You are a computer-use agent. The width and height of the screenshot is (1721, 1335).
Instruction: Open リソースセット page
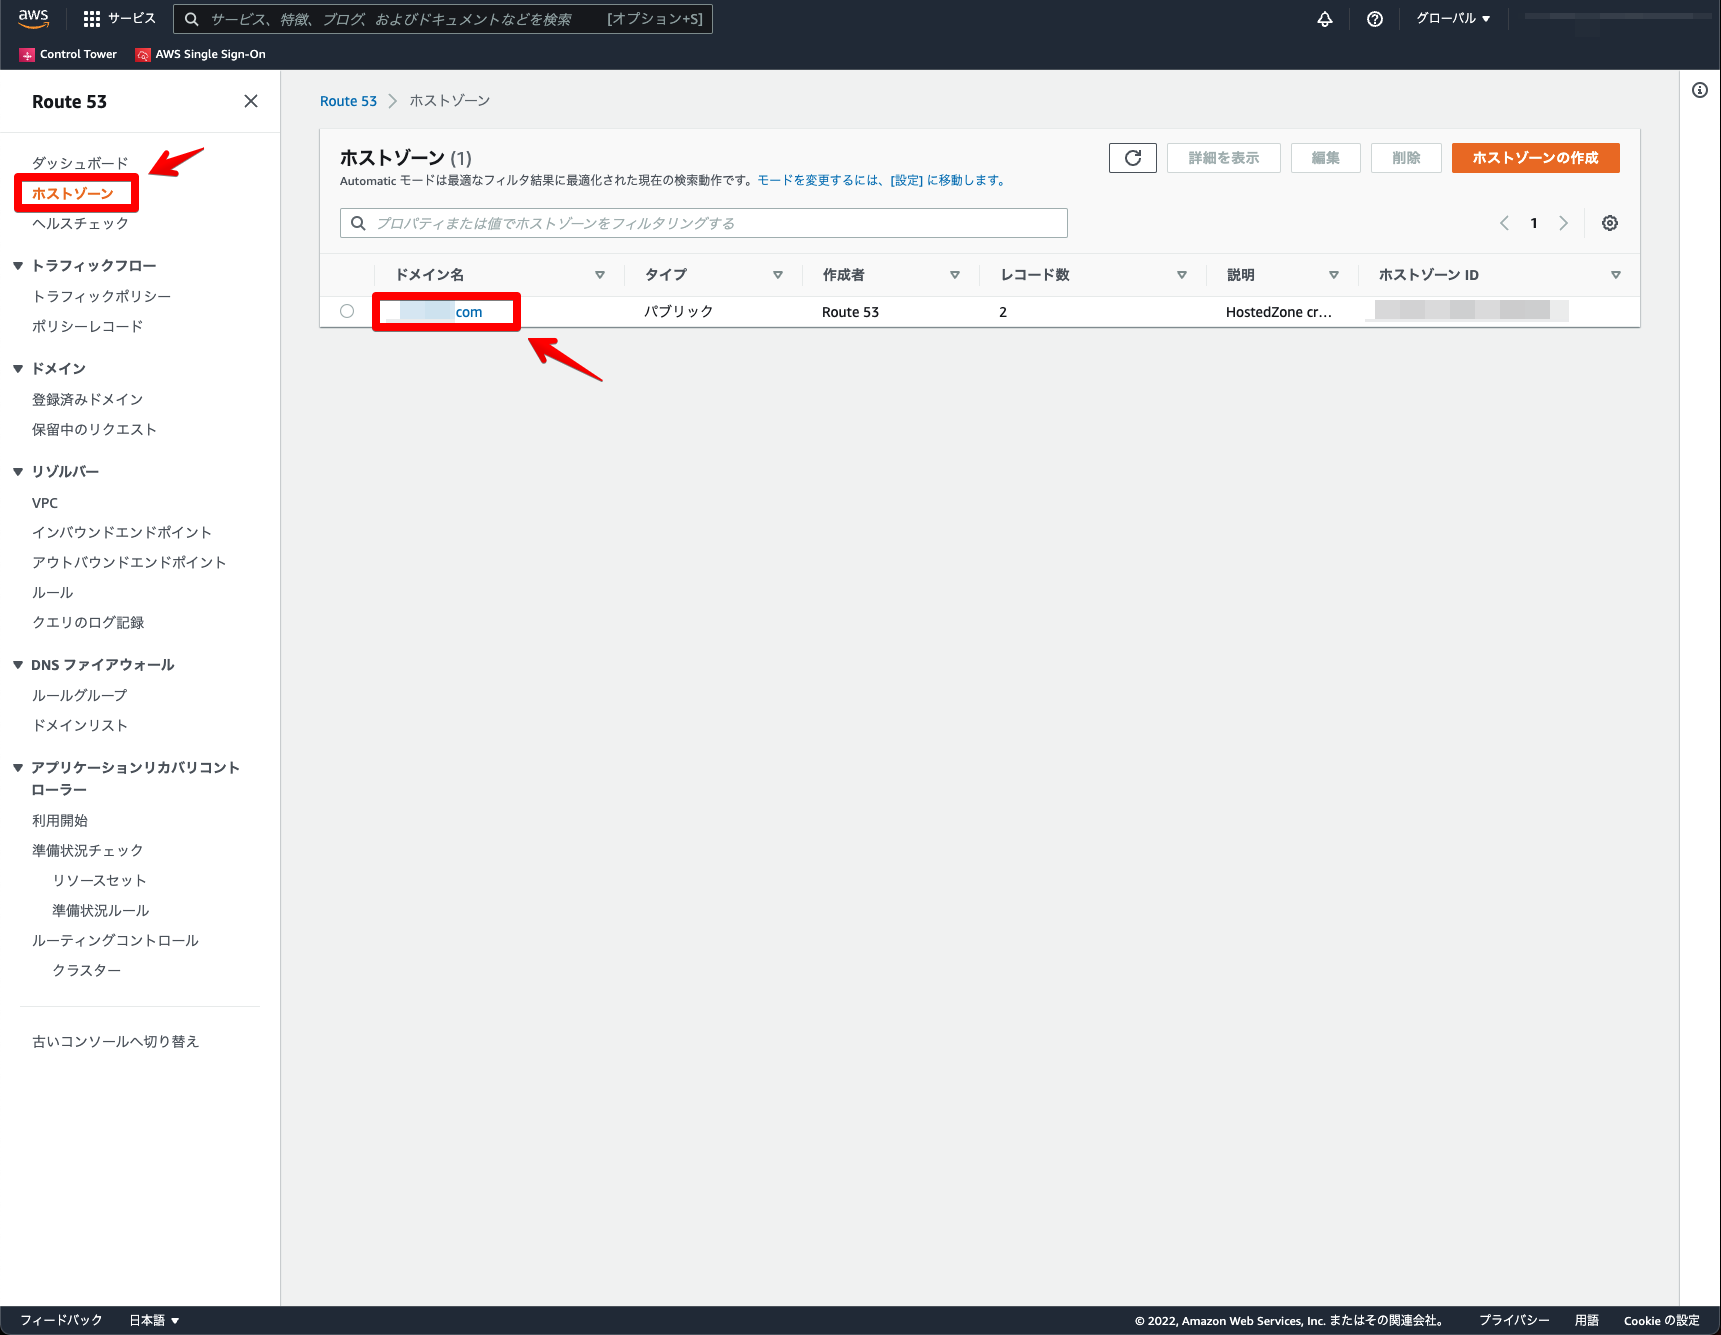tap(100, 880)
